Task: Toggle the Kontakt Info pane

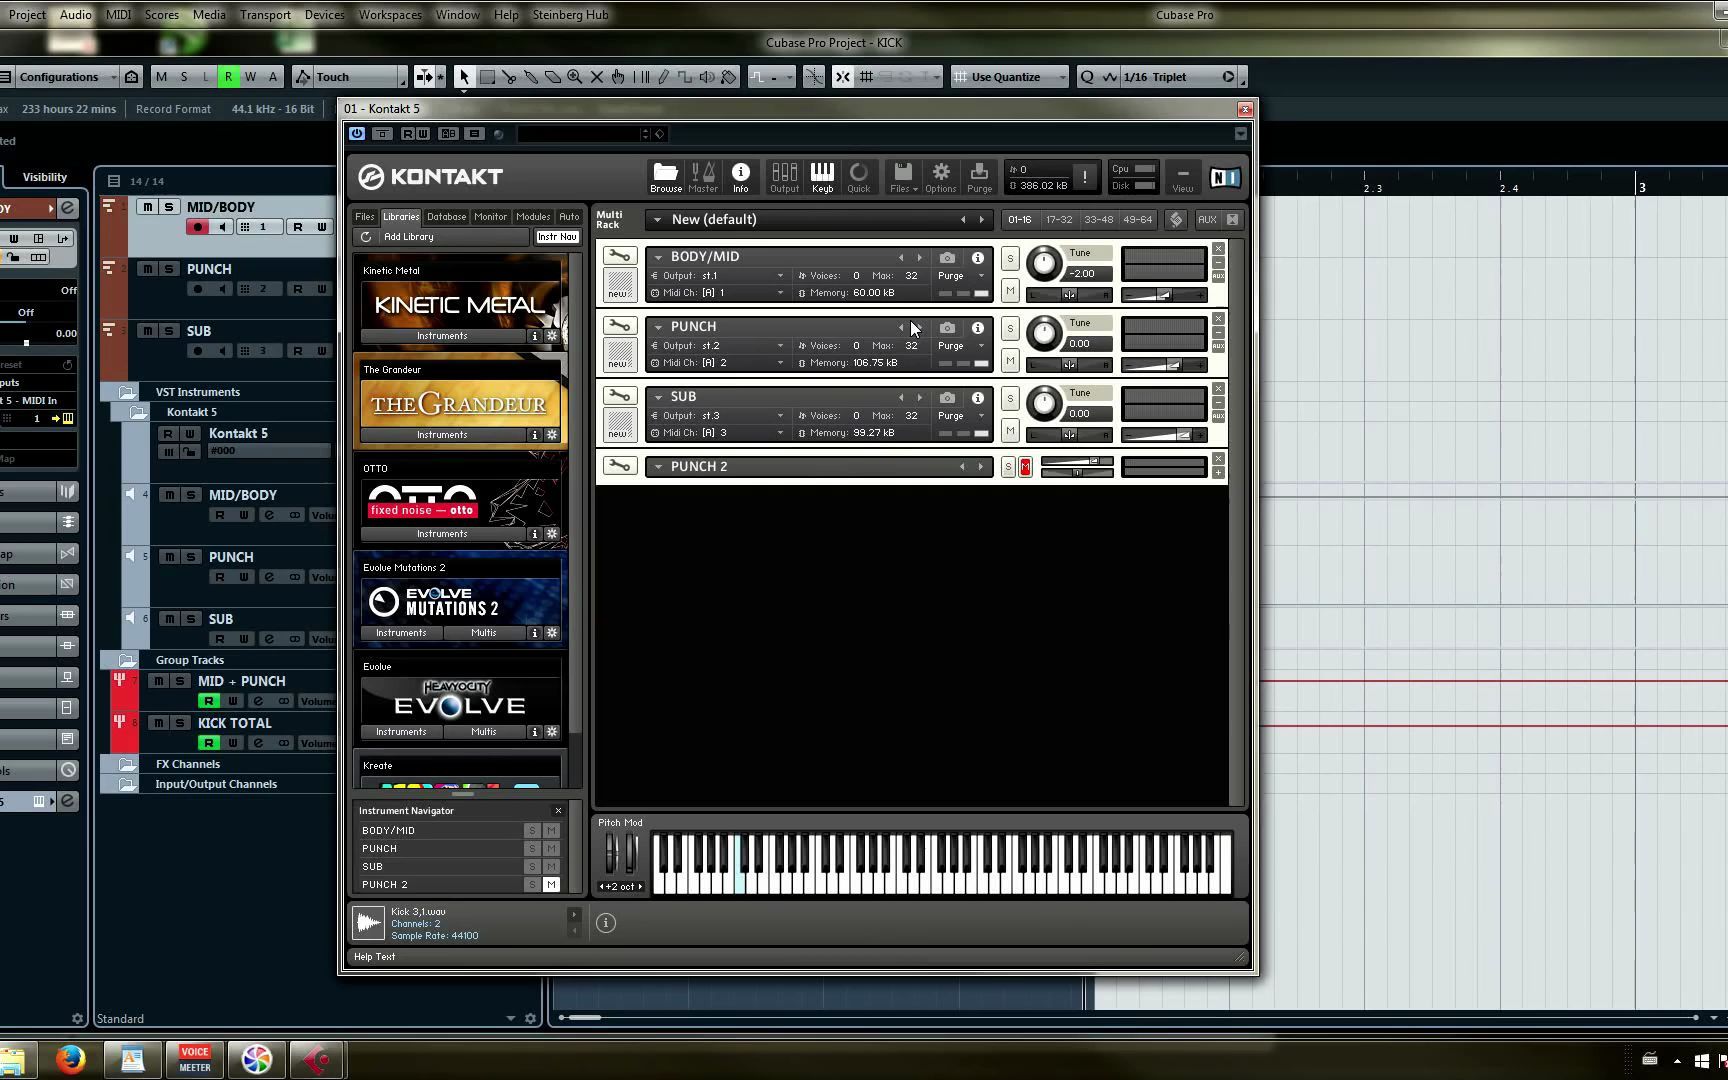Action: click(x=741, y=177)
